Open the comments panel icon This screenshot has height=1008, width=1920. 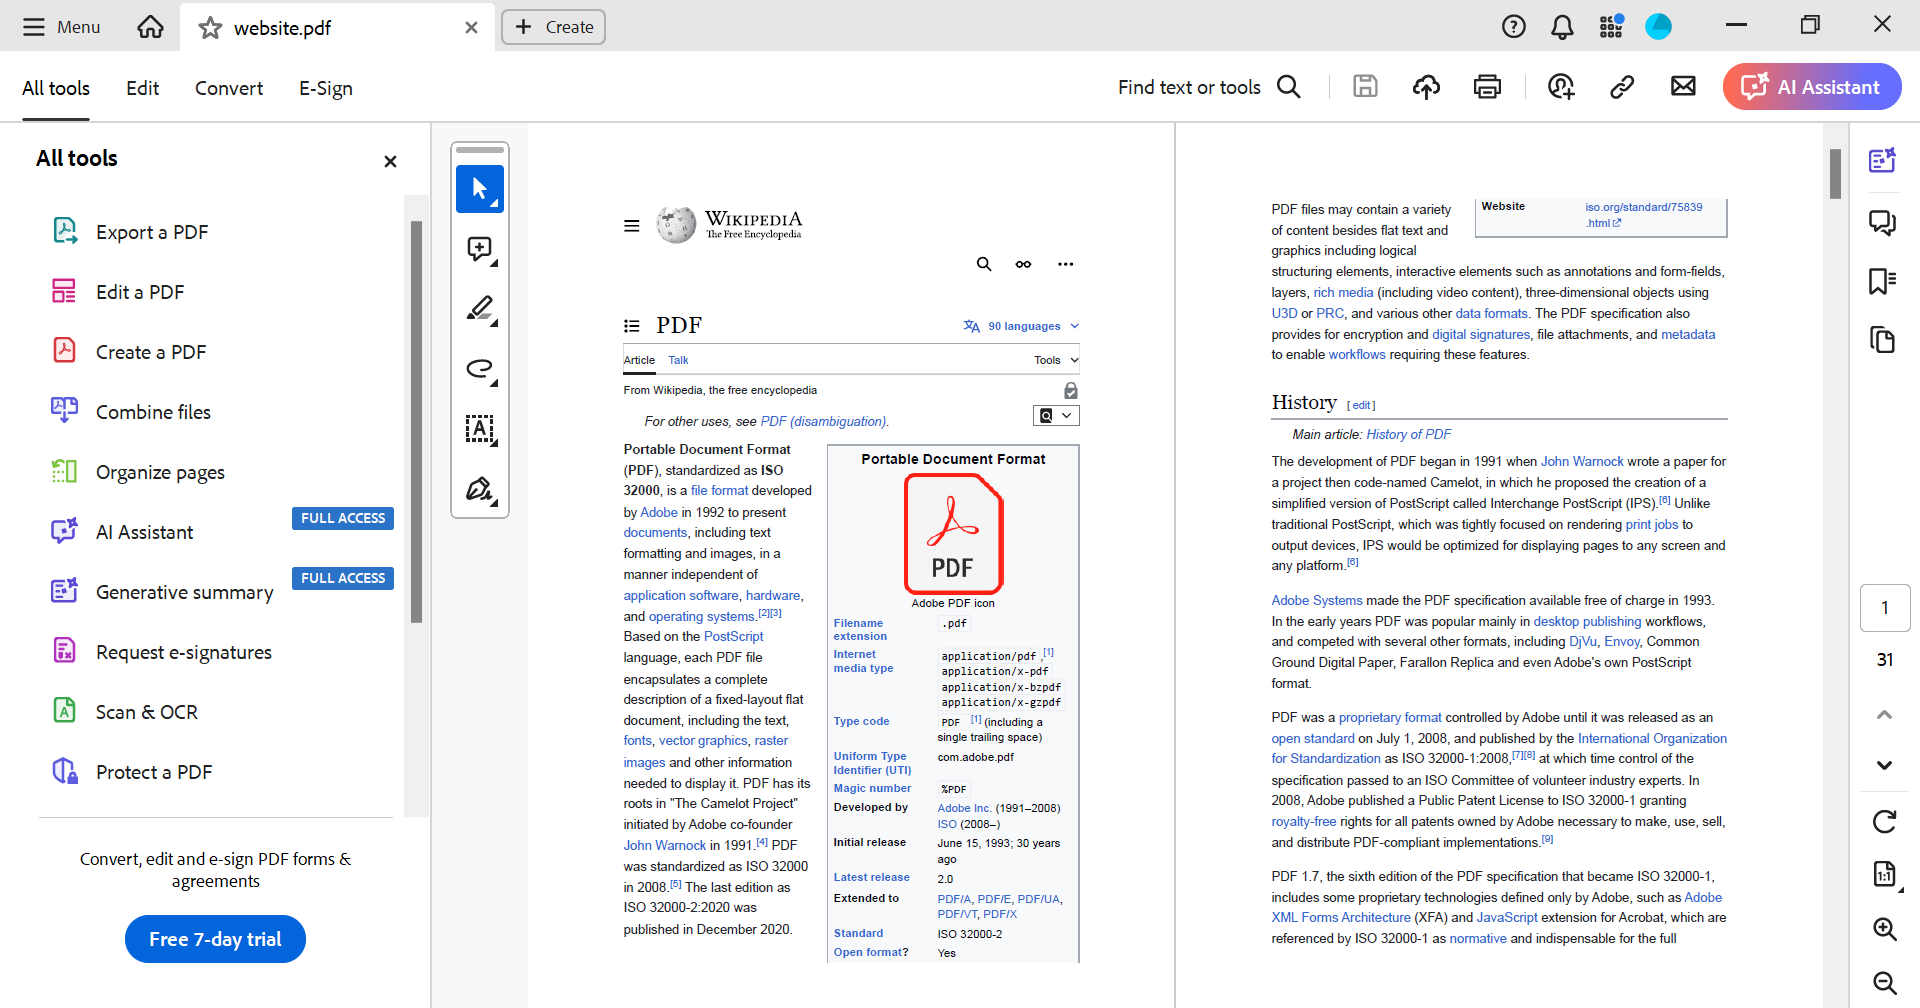pyautogui.click(x=1883, y=221)
